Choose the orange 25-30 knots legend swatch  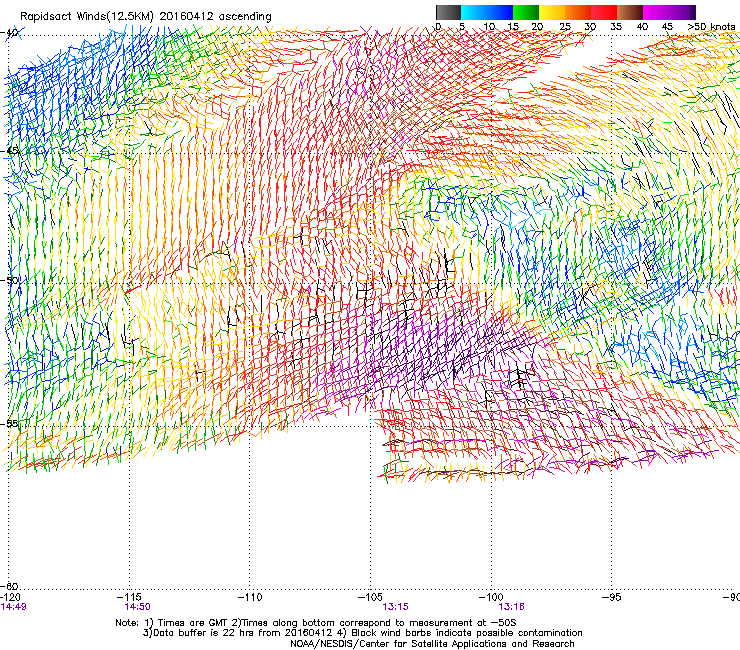[578, 12]
